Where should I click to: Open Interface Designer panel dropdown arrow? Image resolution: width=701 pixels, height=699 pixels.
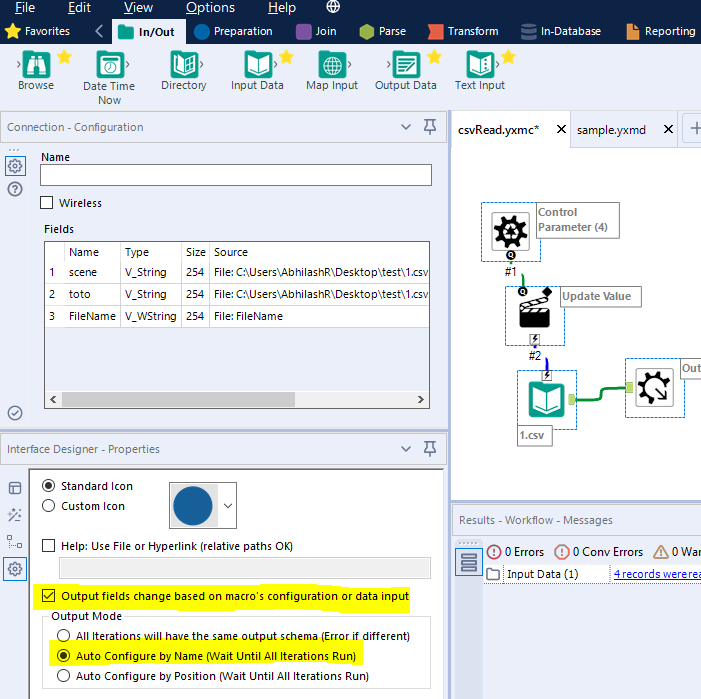(406, 449)
